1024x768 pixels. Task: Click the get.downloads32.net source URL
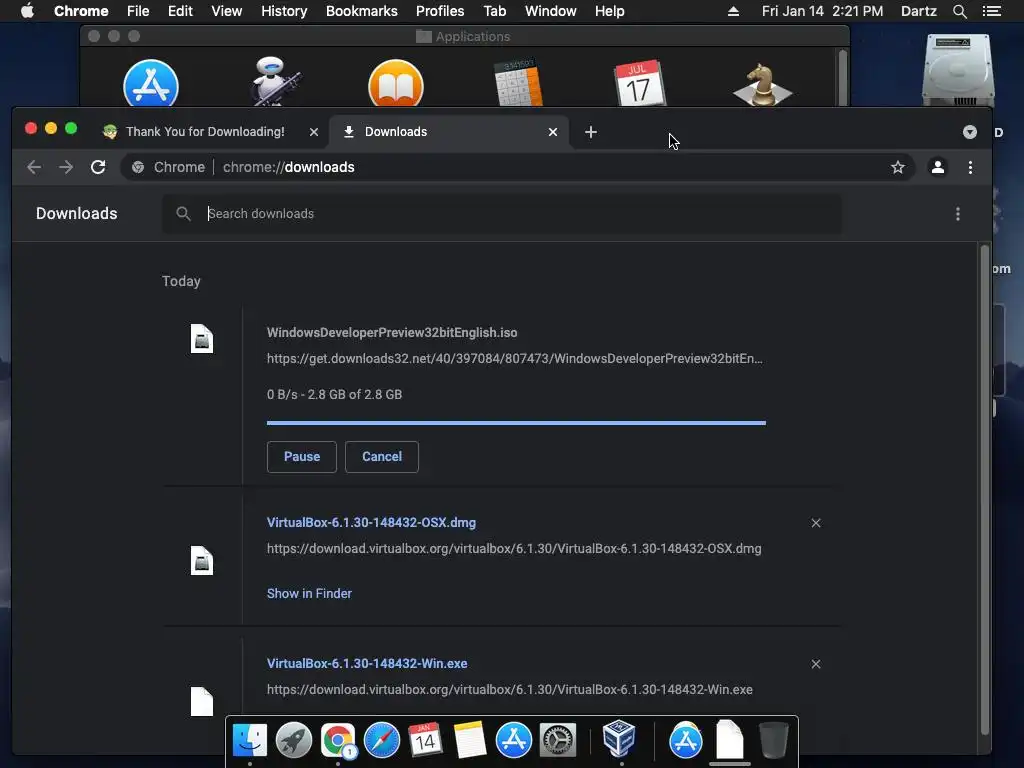click(x=515, y=359)
